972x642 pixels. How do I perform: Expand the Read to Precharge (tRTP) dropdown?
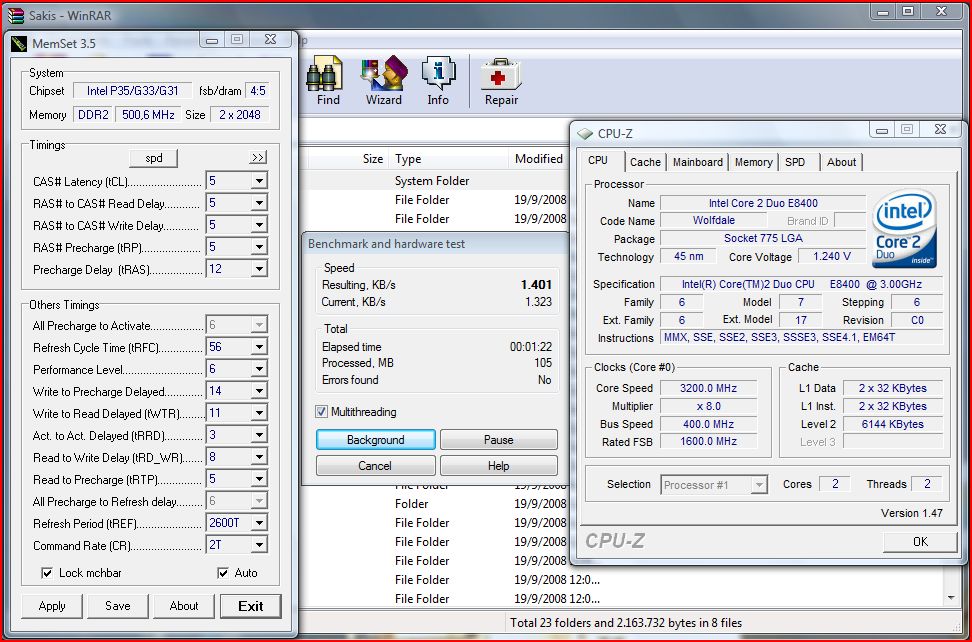tap(259, 479)
